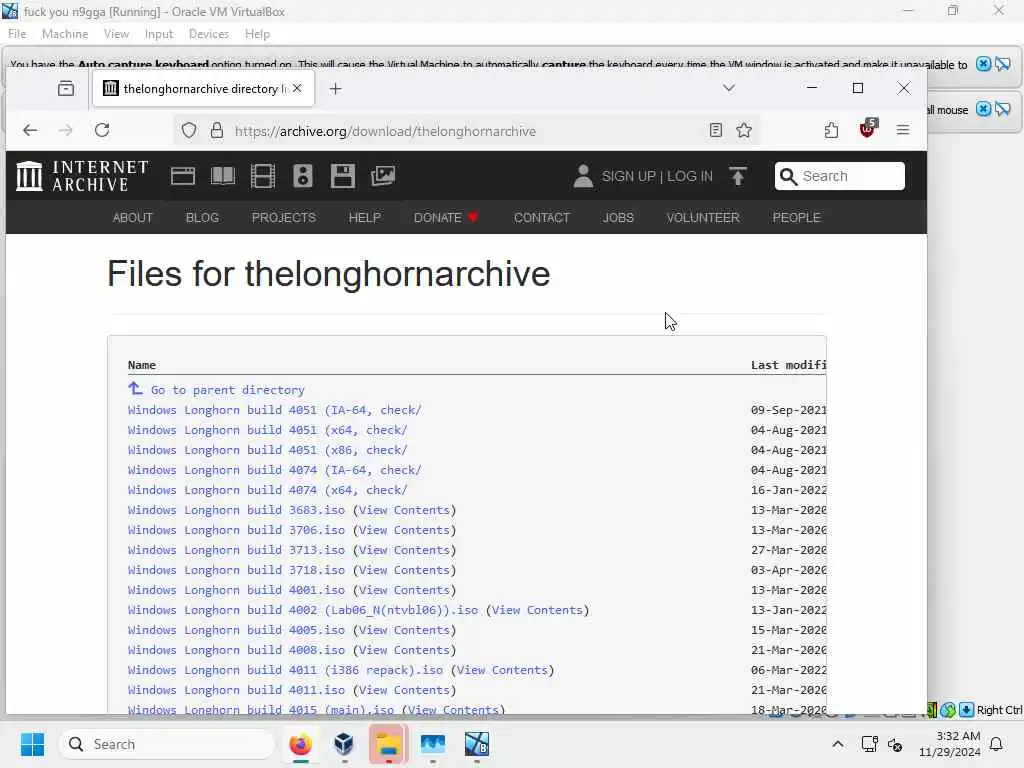Open Longhorn build 4051 (IA-64, check folder
This screenshot has width=1024, height=768.
[x=274, y=410]
